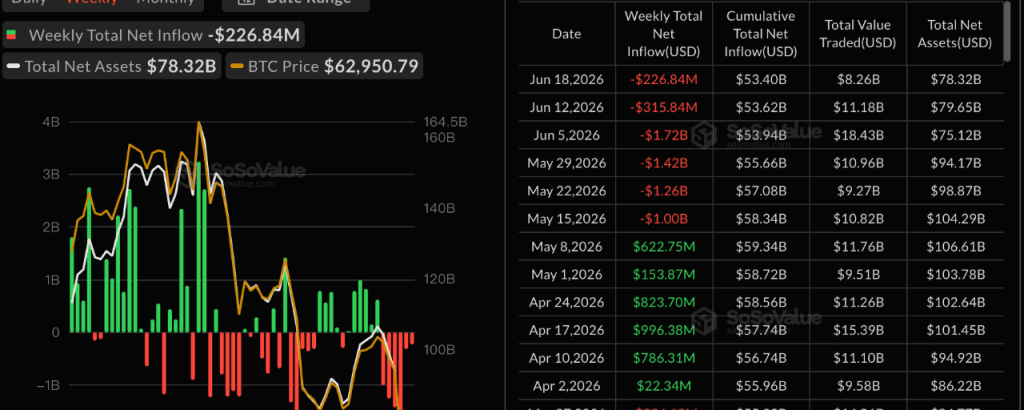
Task: Click the -$1.42B inflow value
Action: 664,163
